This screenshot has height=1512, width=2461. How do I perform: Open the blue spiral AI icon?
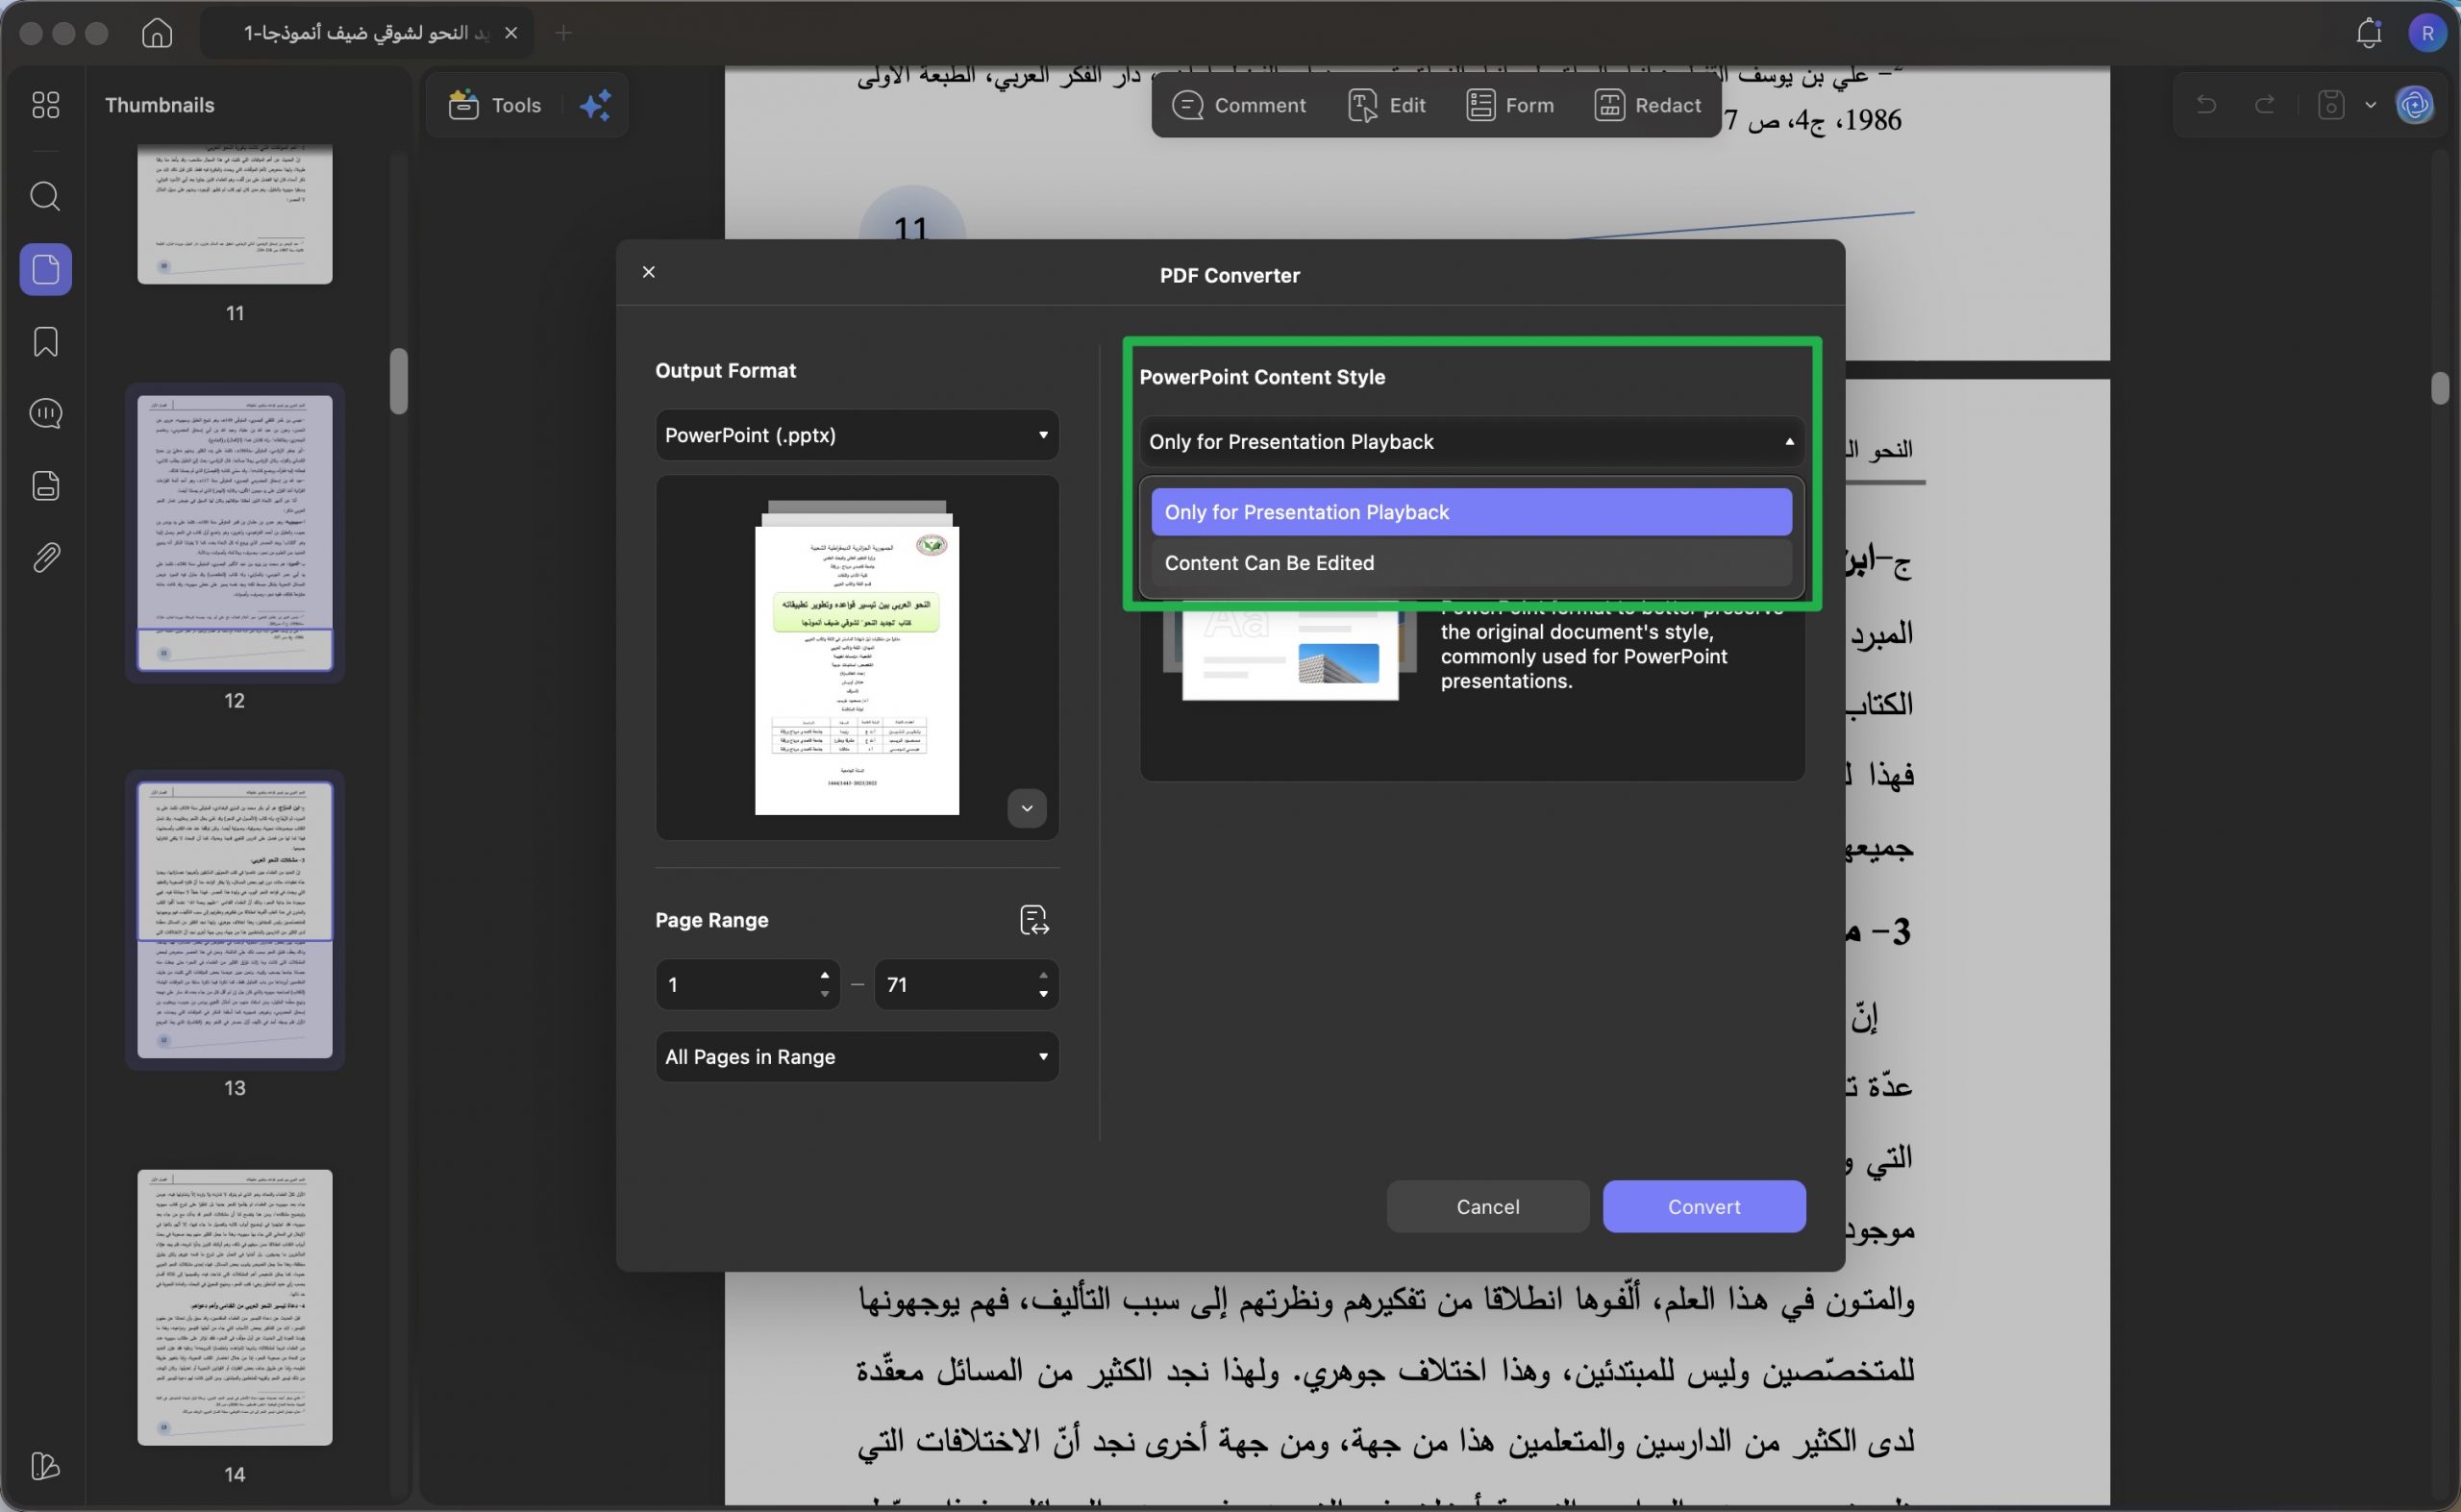point(2415,105)
